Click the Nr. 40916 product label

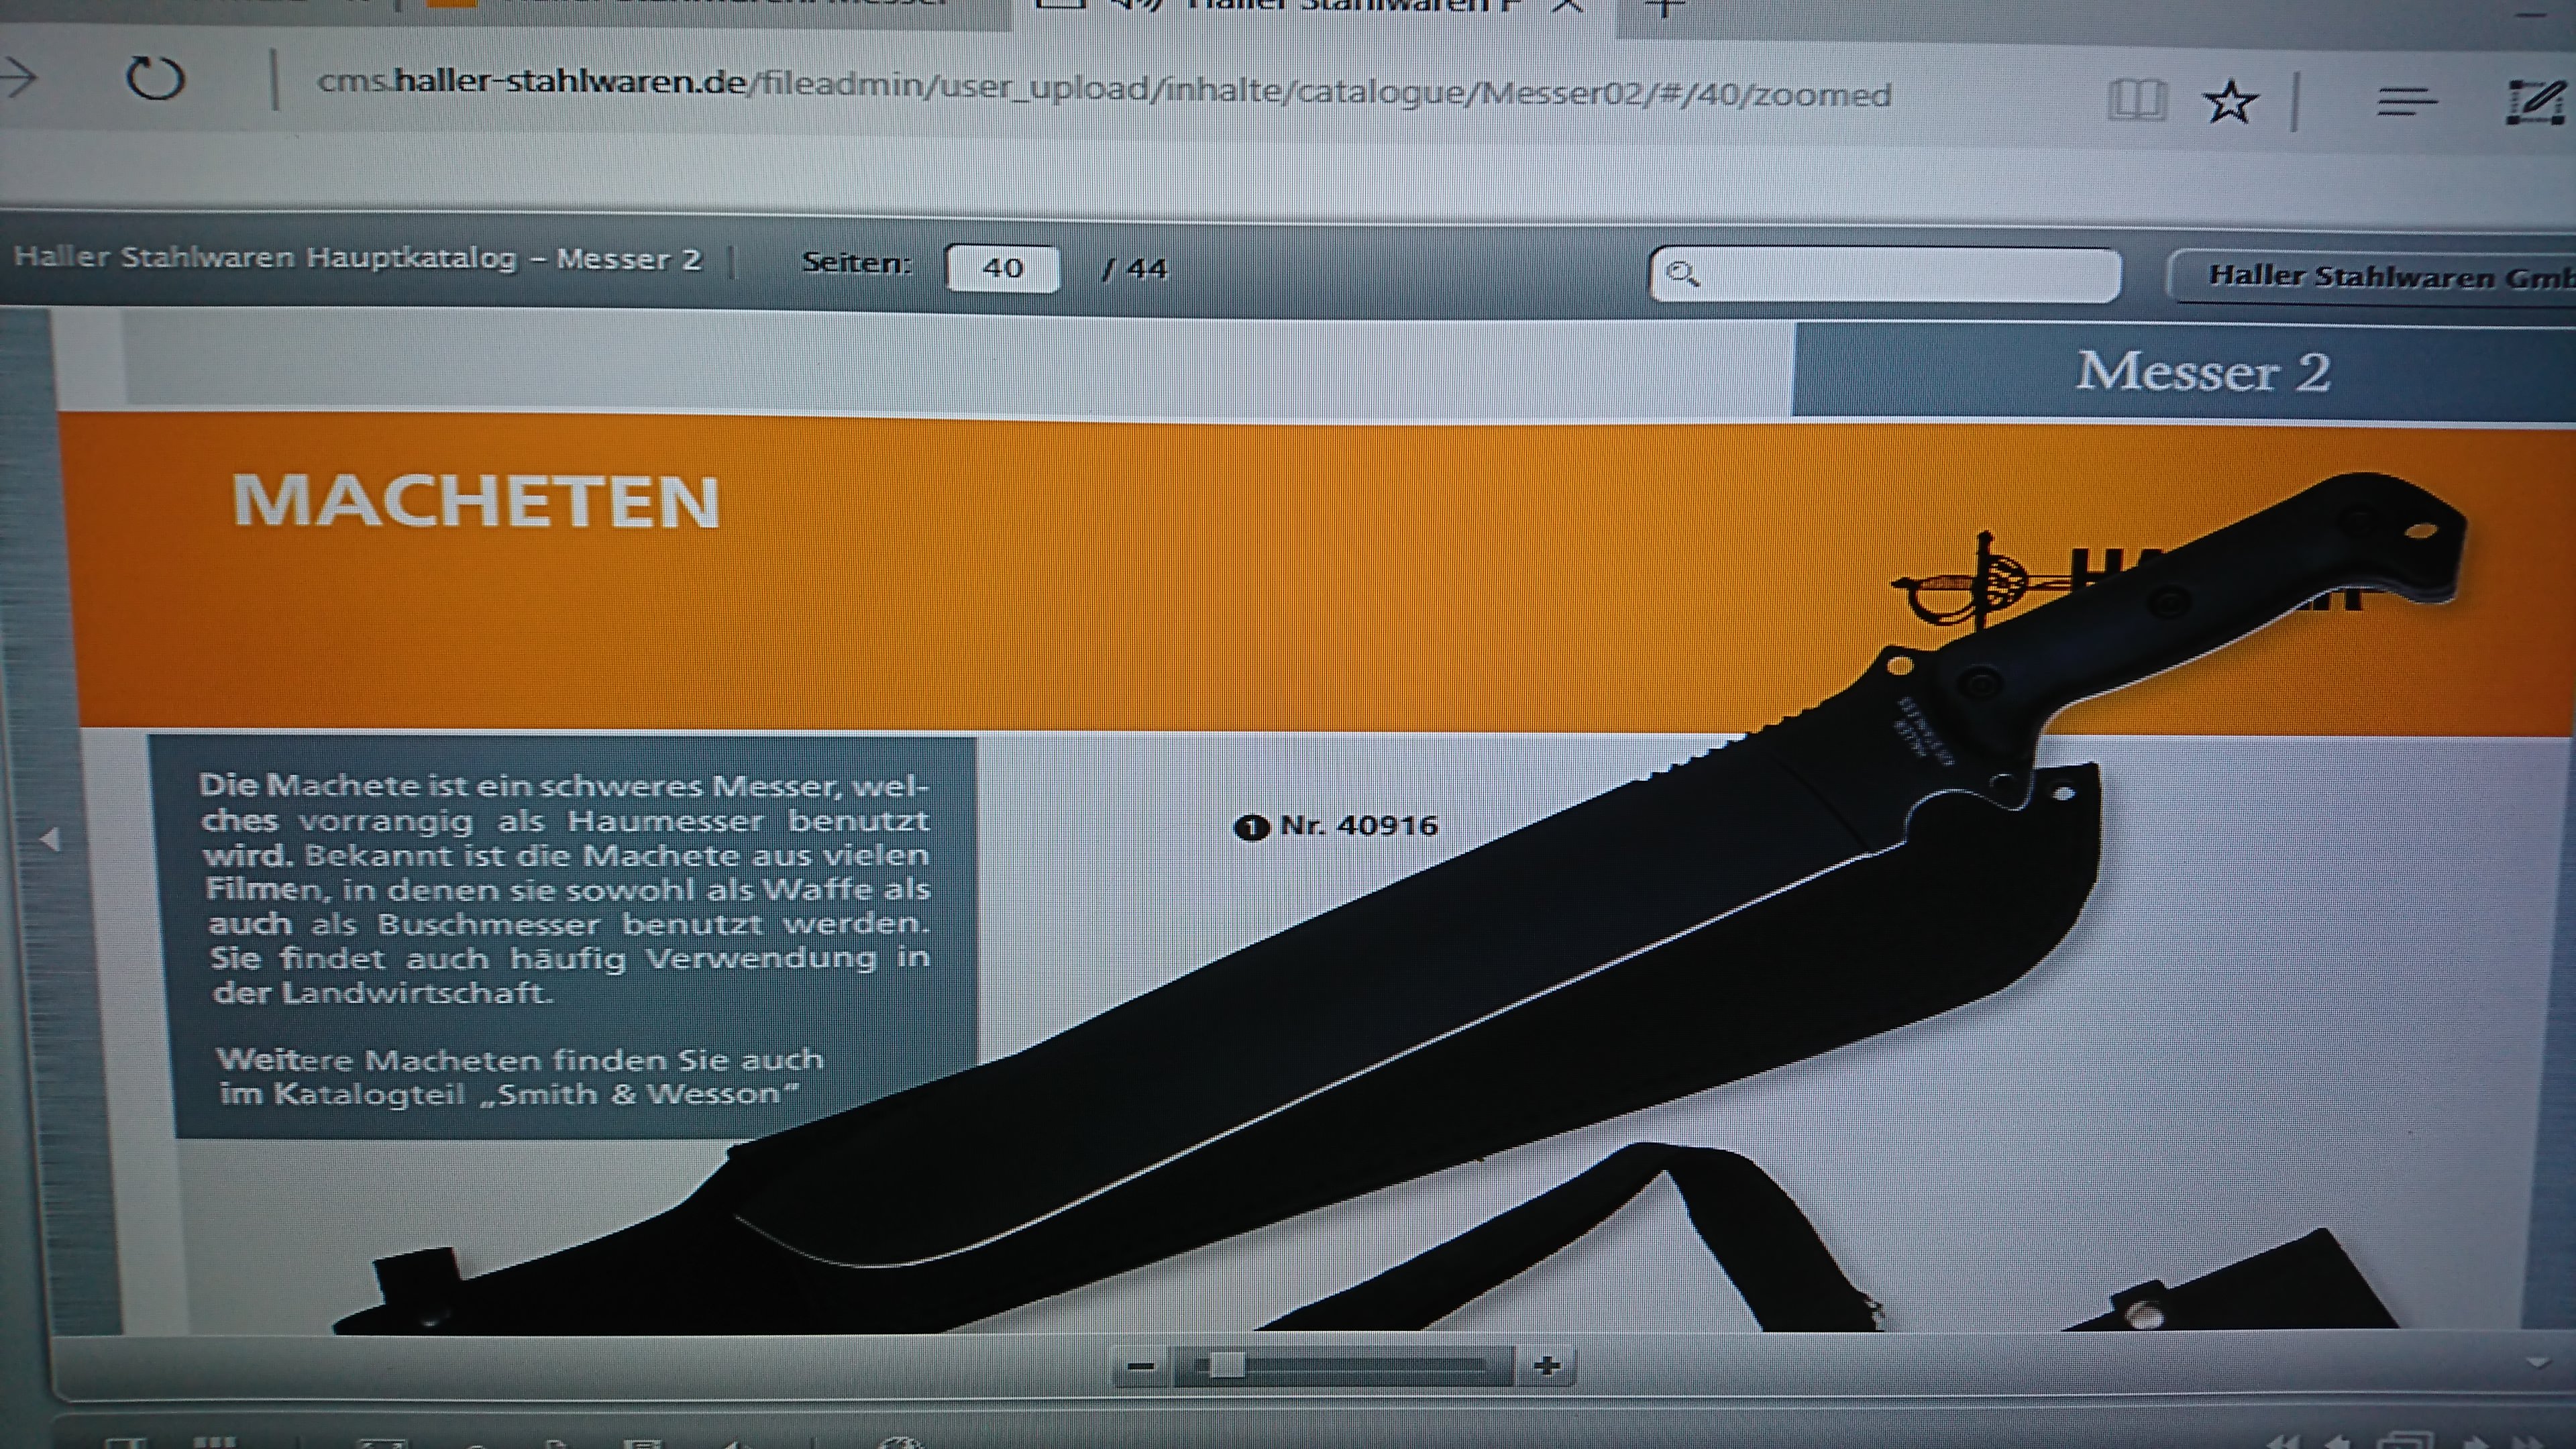coord(1337,826)
